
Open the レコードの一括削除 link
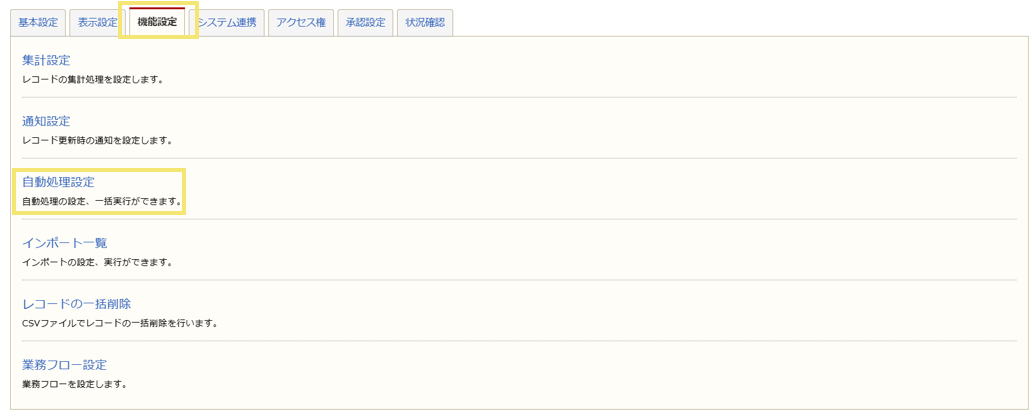coord(76,304)
